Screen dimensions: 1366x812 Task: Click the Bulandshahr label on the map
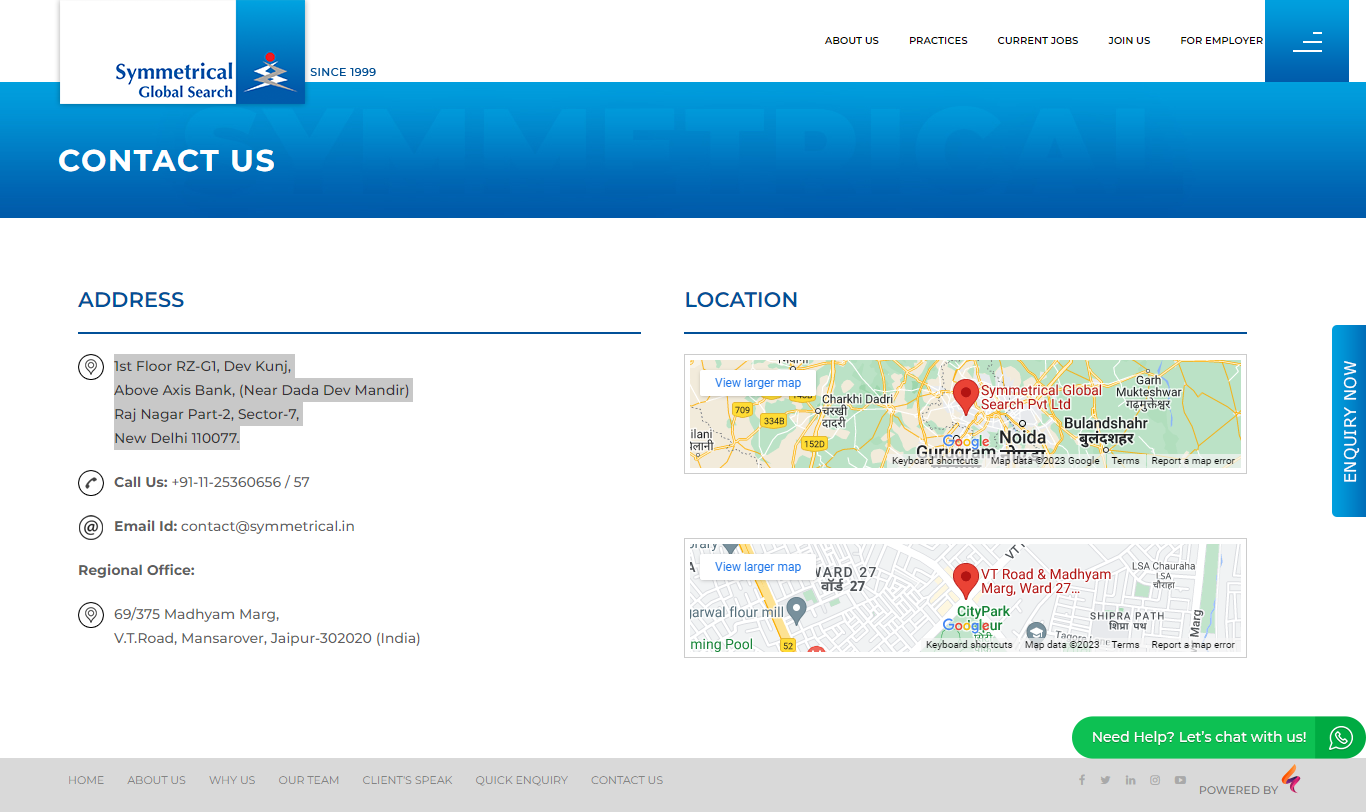(x=1105, y=424)
